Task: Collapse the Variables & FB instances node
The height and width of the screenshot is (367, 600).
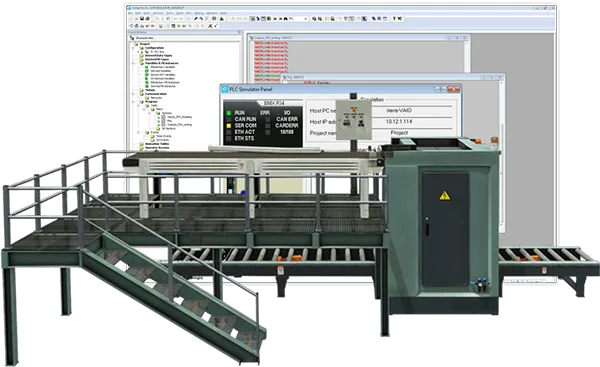Action: pyautogui.click(x=133, y=63)
